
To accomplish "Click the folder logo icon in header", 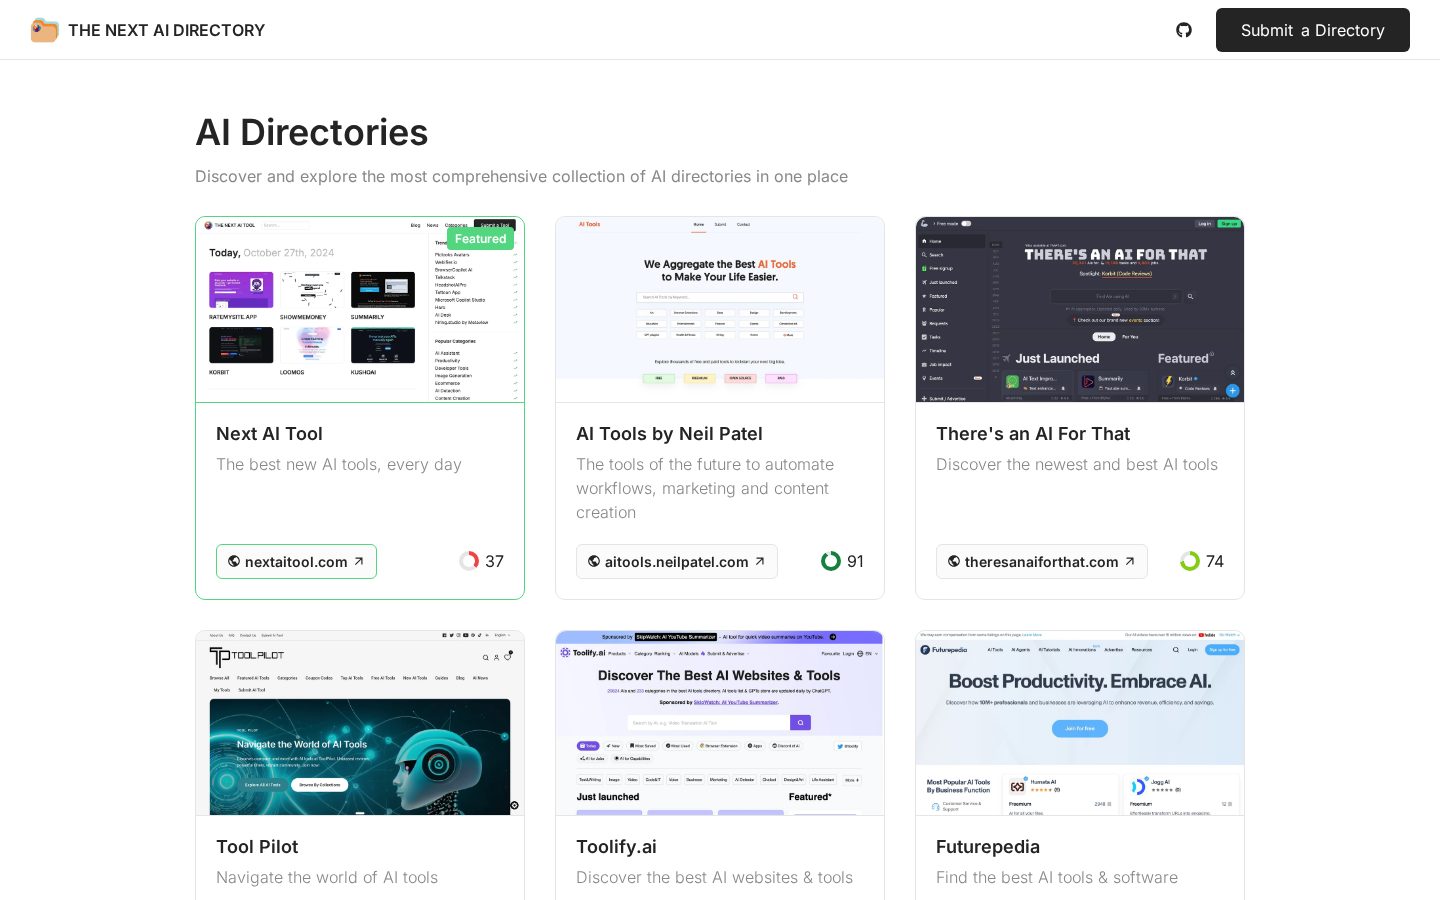I will (x=44, y=30).
